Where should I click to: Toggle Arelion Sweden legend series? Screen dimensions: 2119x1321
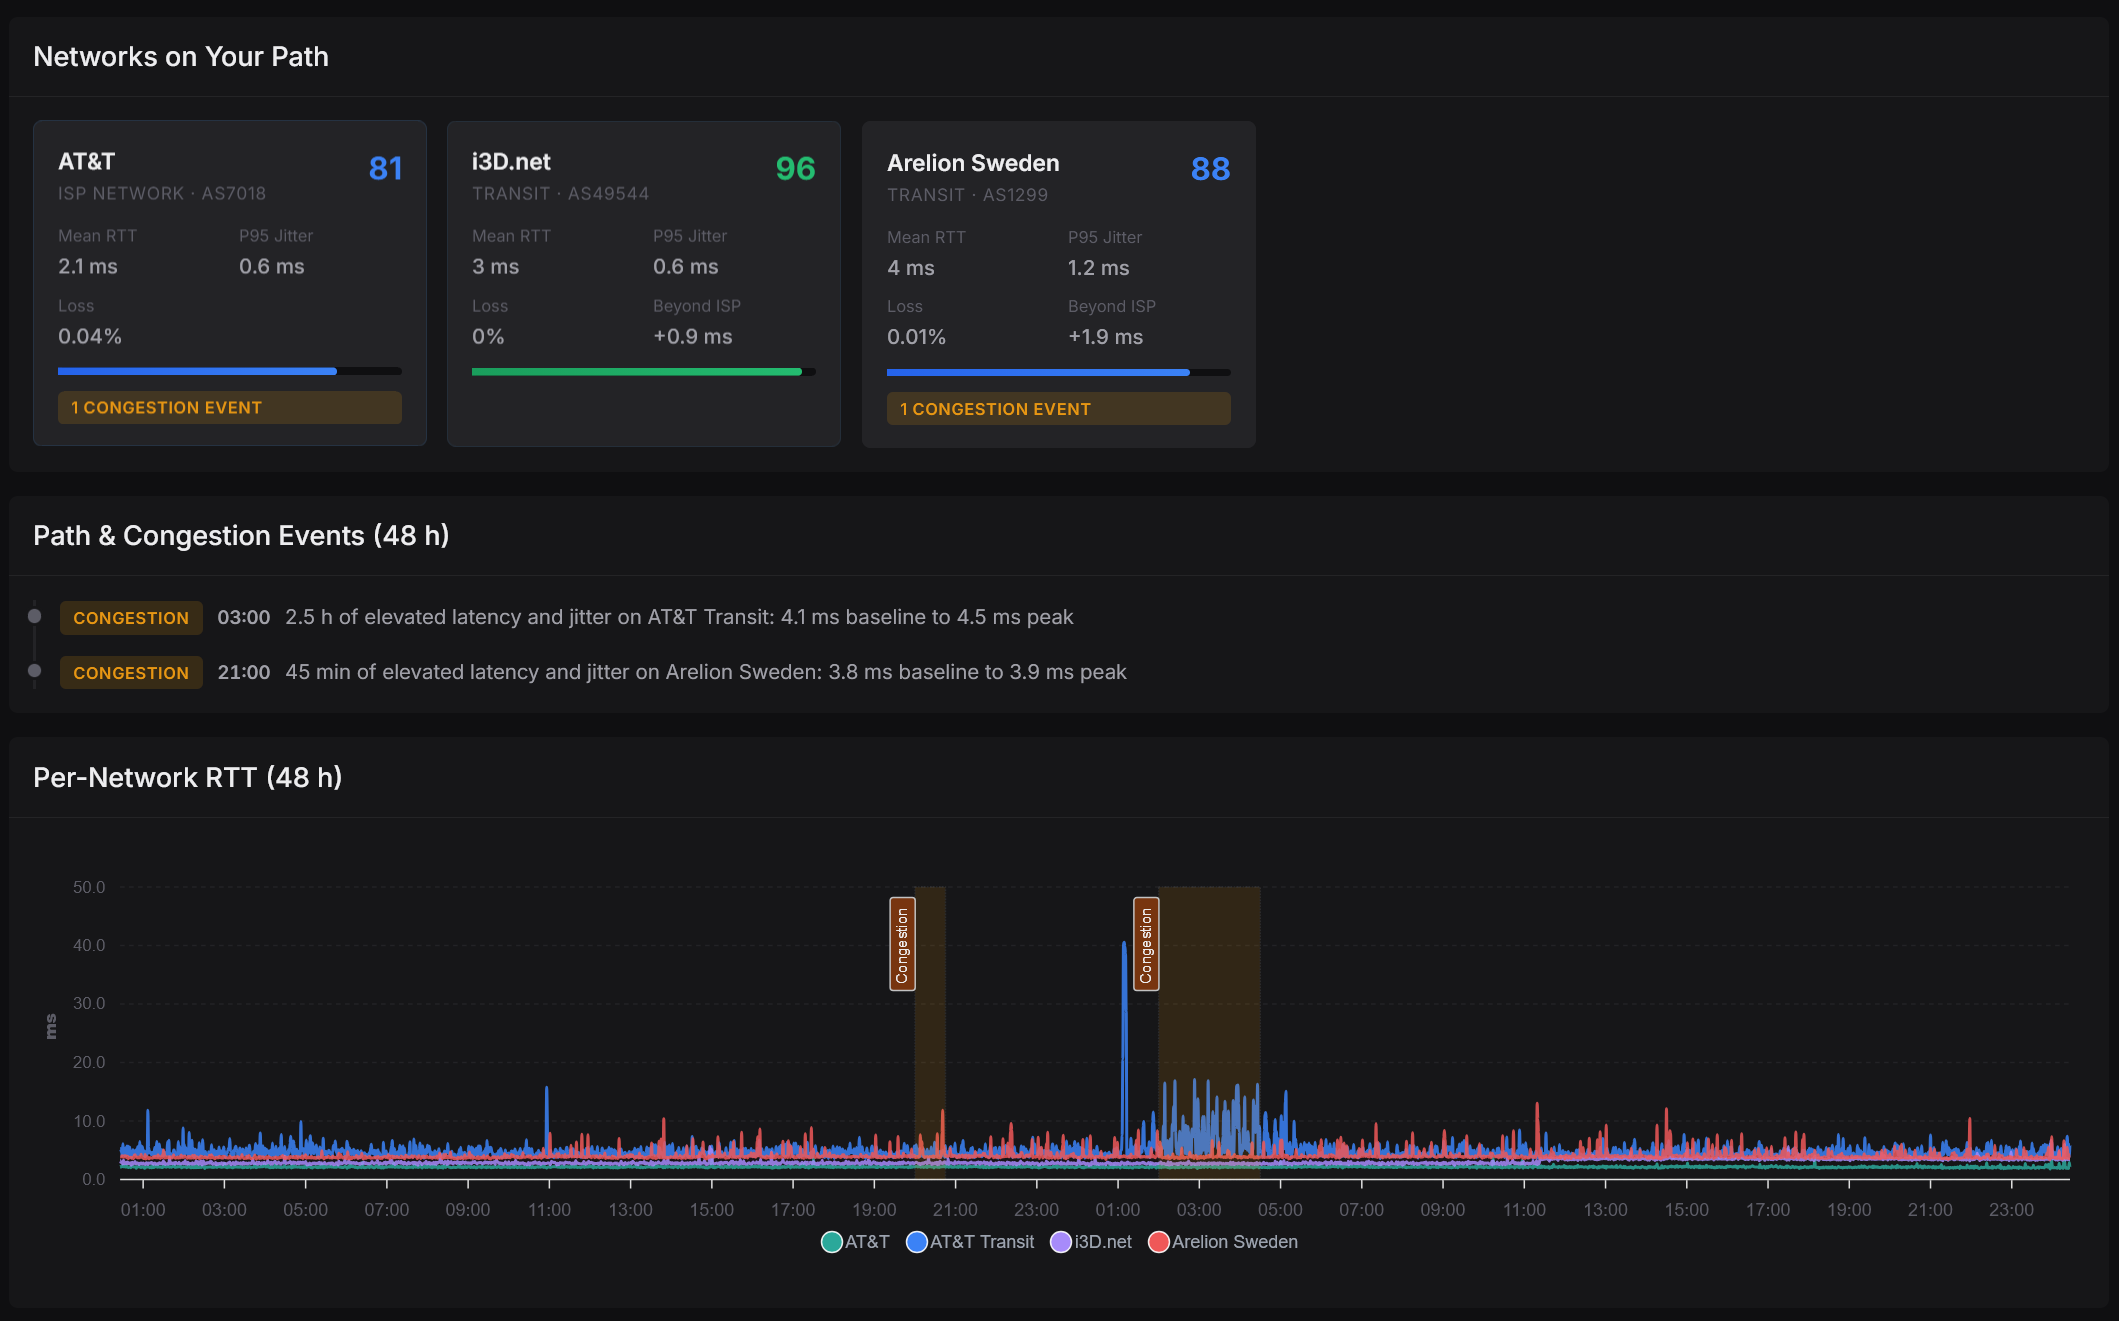point(1223,1242)
